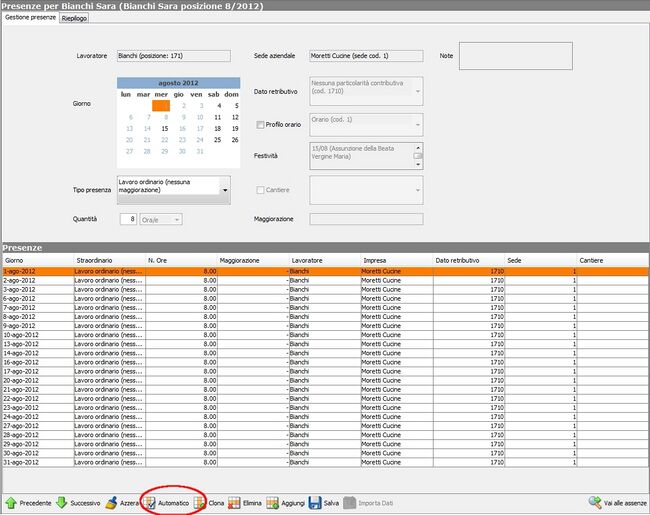The height and width of the screenshot is (515, 650).
Task: Click inside the Note text box
Action: (x=515, y=57)
